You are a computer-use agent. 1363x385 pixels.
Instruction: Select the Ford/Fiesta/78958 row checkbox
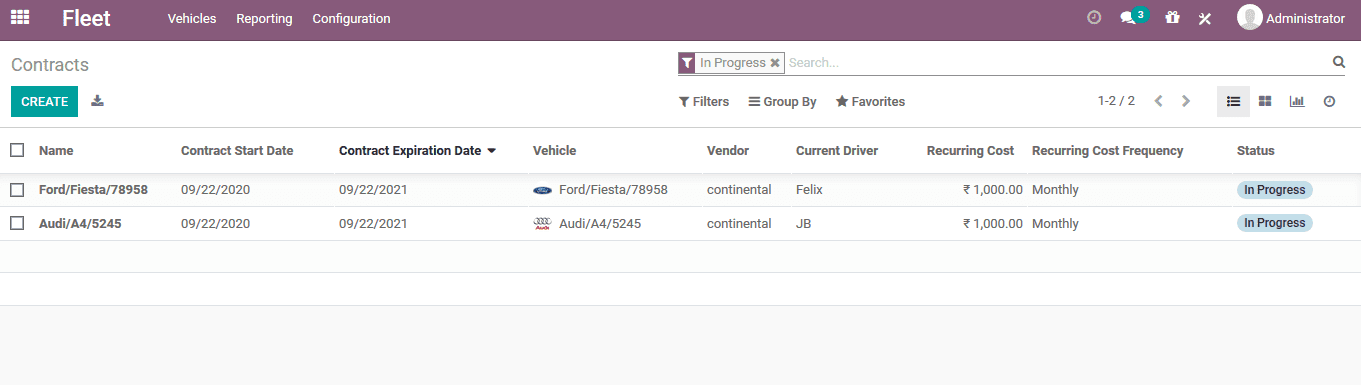coord(17,190)
